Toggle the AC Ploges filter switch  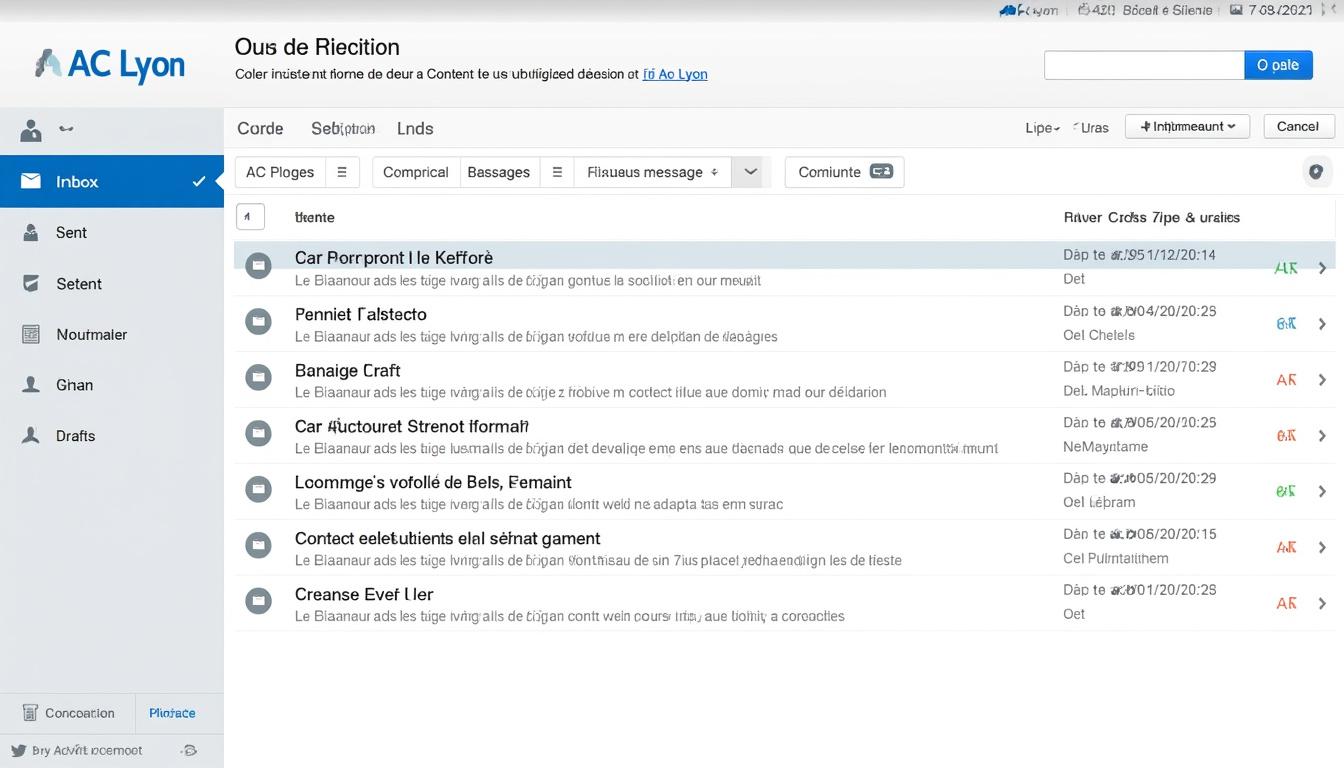pos(342,172)
